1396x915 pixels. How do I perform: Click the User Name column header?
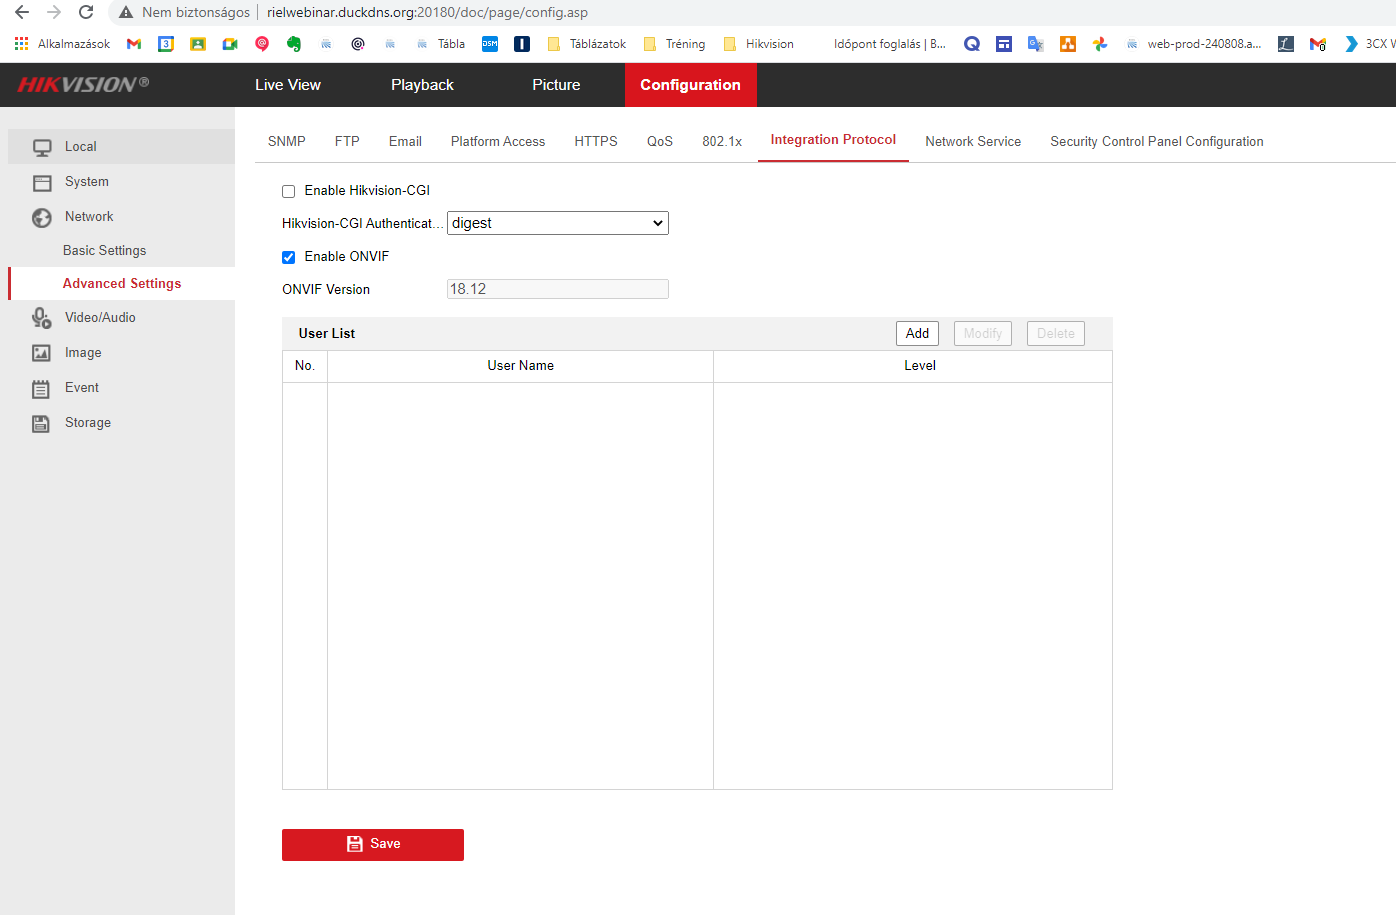coord(520,366)
